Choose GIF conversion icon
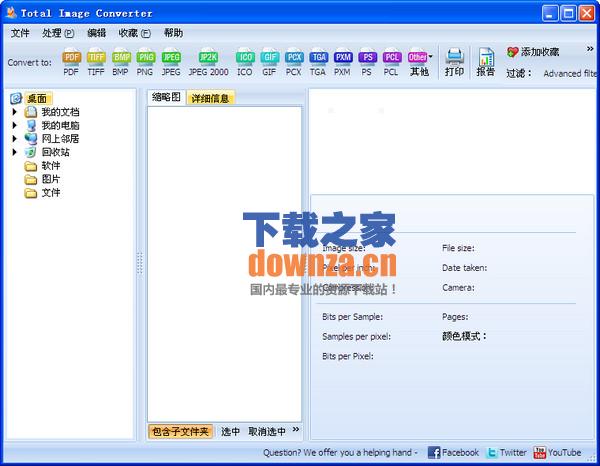The image size is (600, 466). tap(269, 63)
